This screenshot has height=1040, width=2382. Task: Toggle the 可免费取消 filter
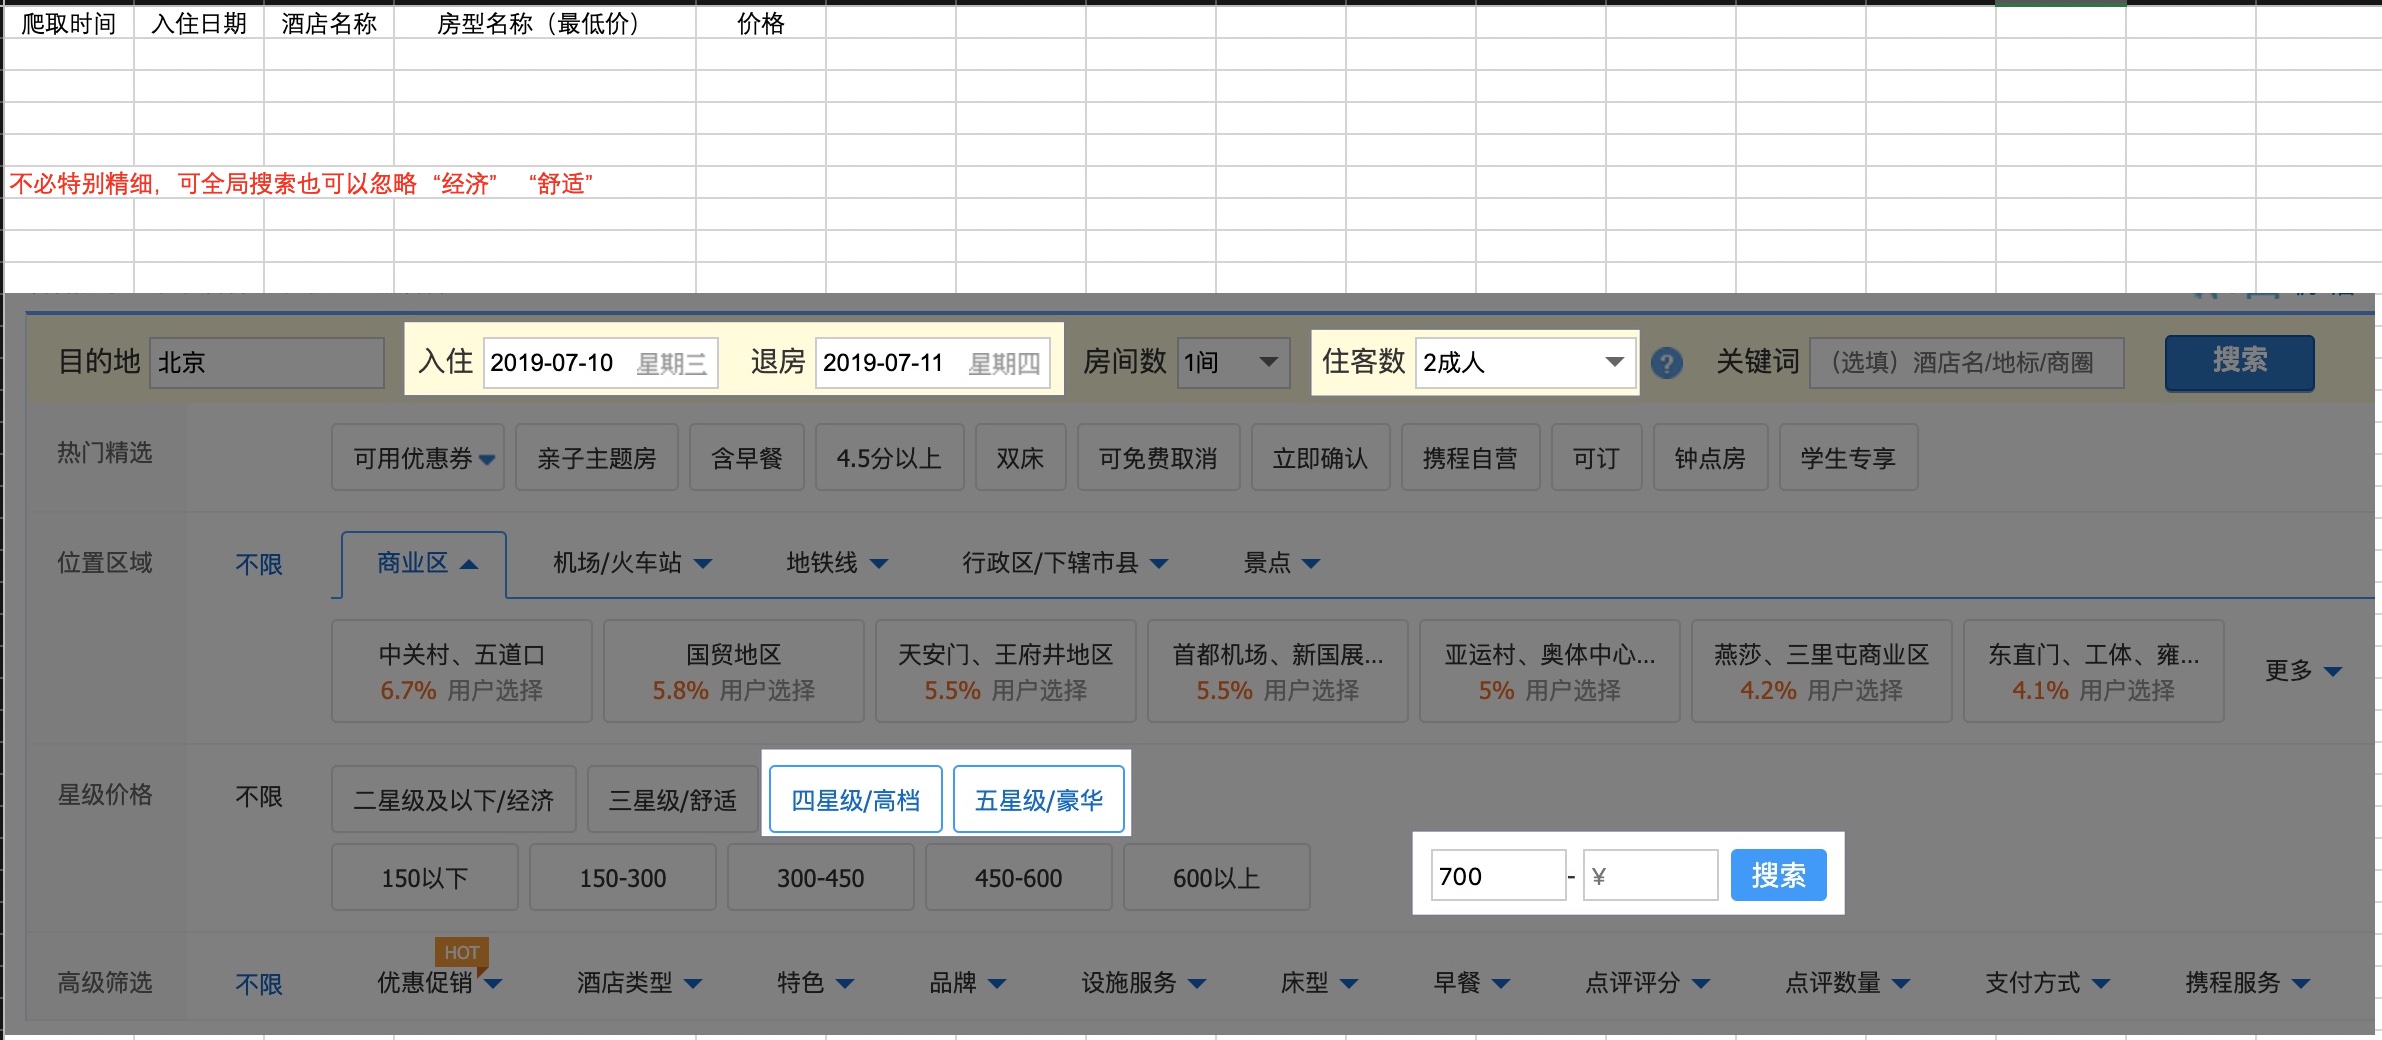pos(1159,458)
